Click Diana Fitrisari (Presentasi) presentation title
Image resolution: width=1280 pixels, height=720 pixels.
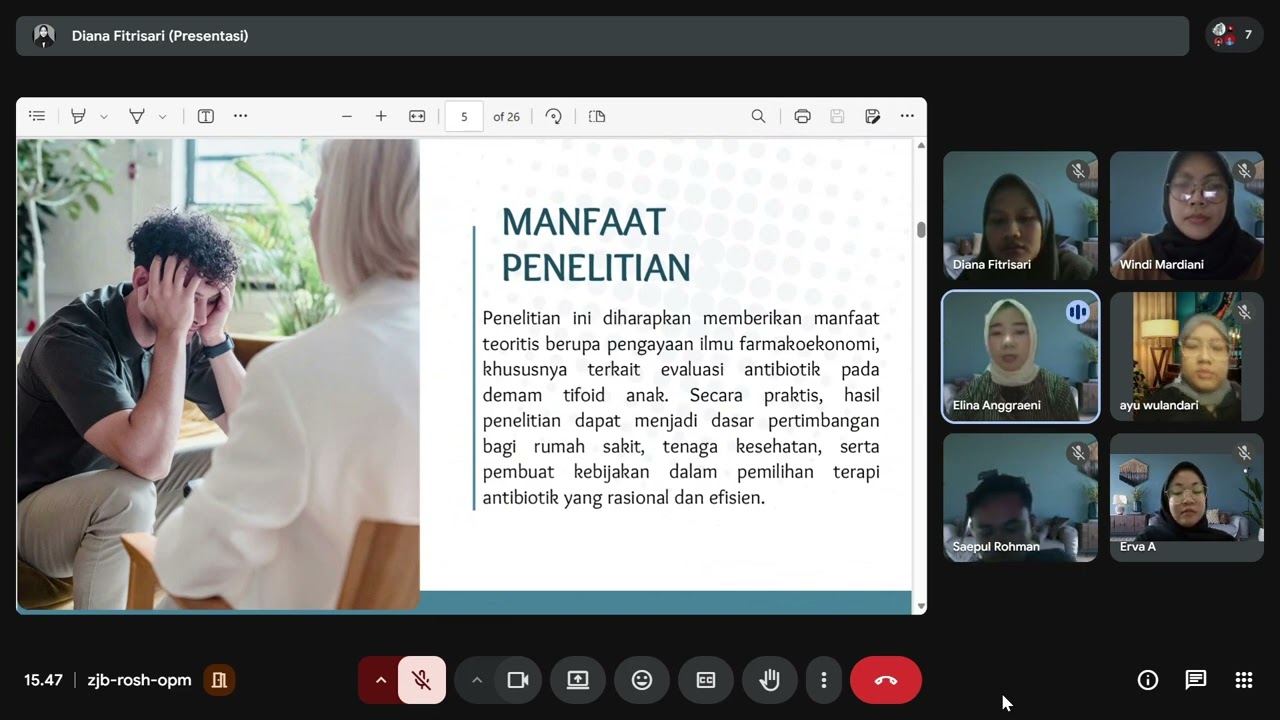pyautogui.click(x=160, y=36)
